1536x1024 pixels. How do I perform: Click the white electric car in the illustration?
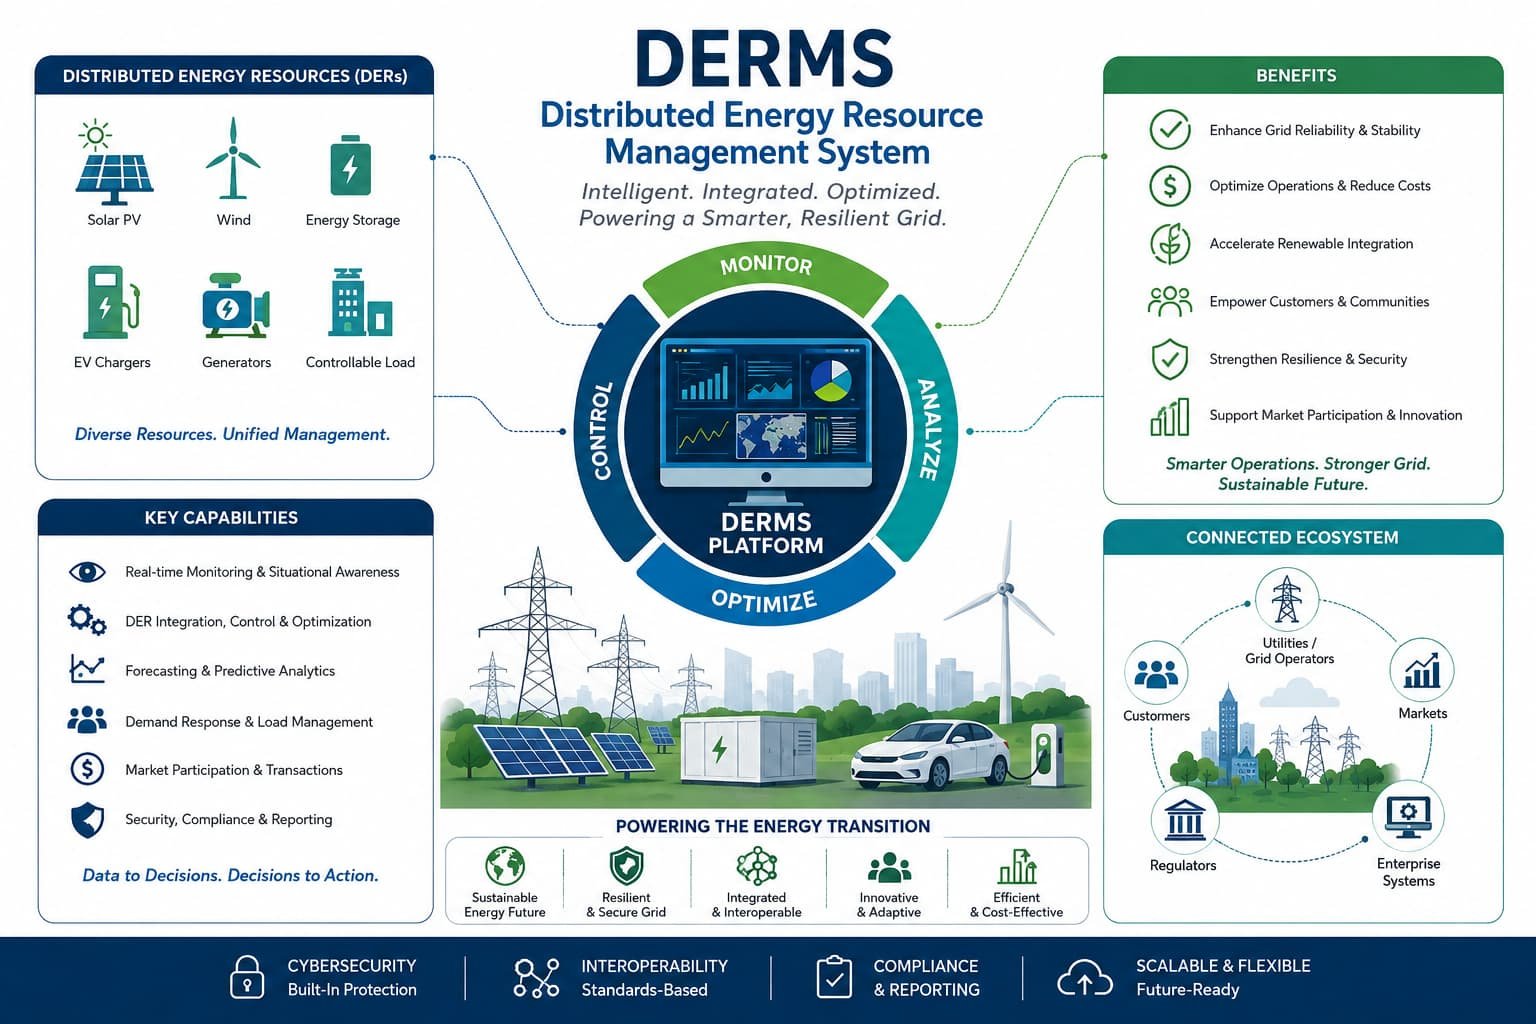tap(931, 755)
